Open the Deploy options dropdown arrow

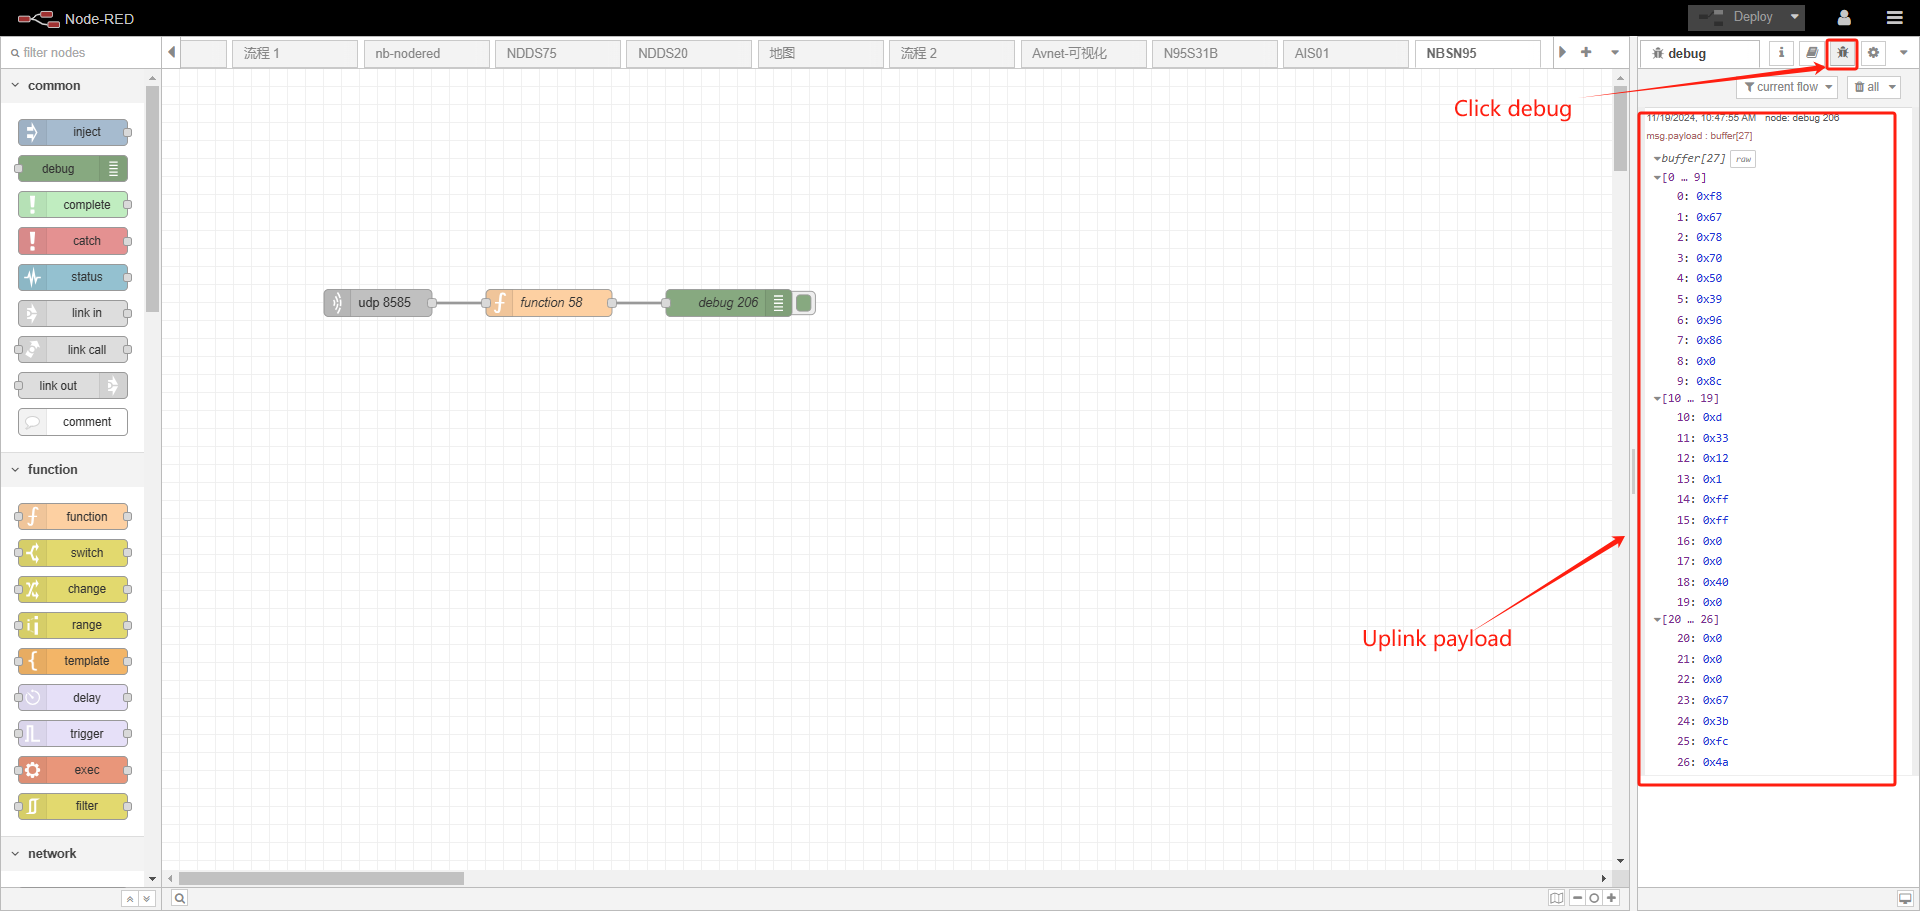coord(1795,17)
